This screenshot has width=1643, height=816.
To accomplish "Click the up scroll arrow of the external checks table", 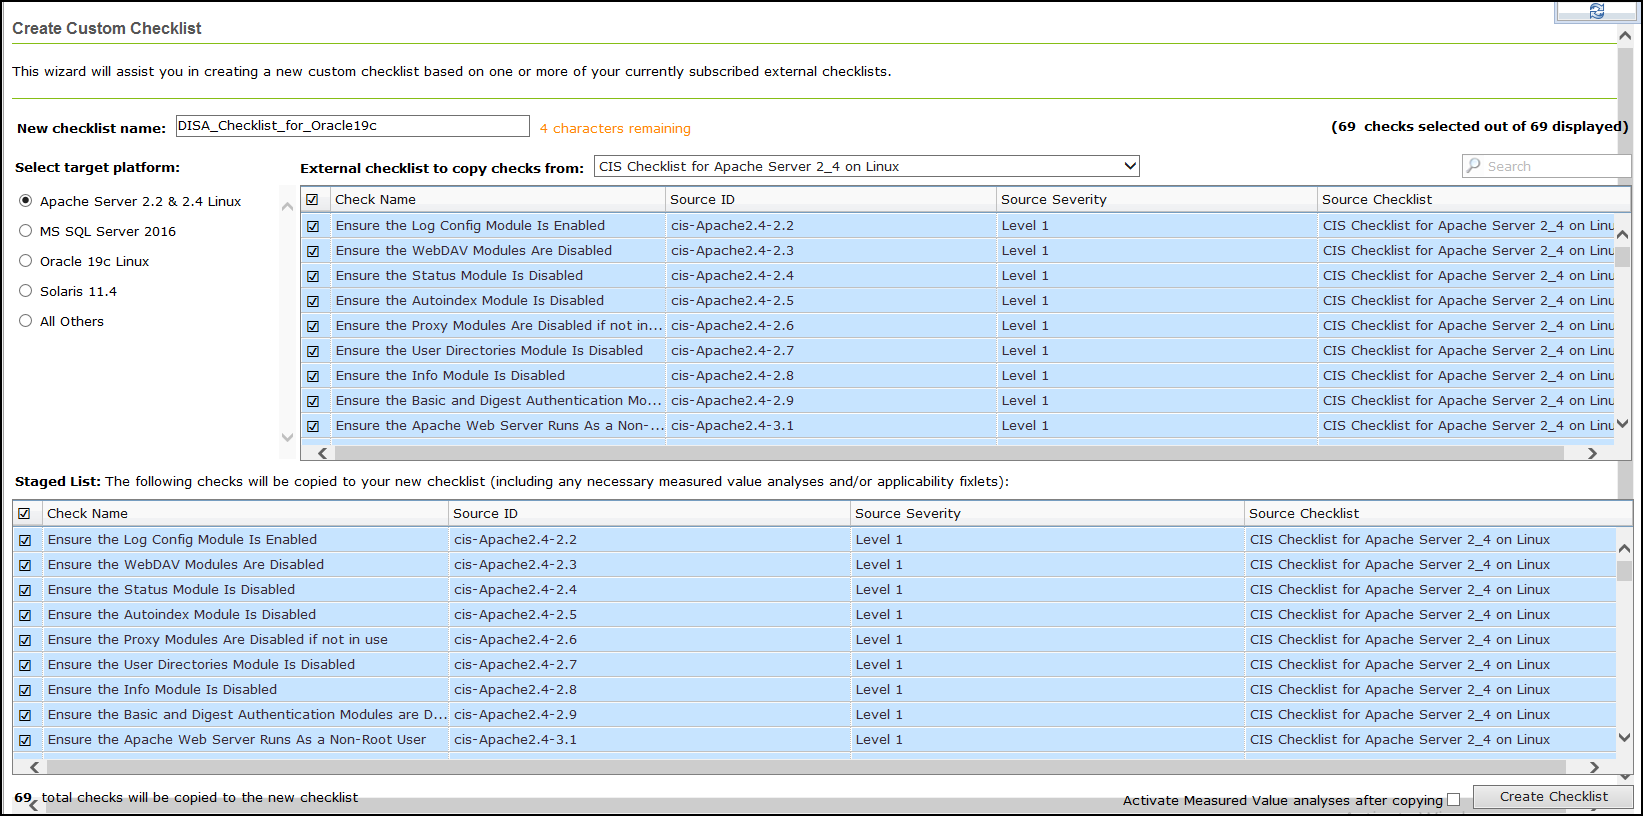I will (1623, 234).
